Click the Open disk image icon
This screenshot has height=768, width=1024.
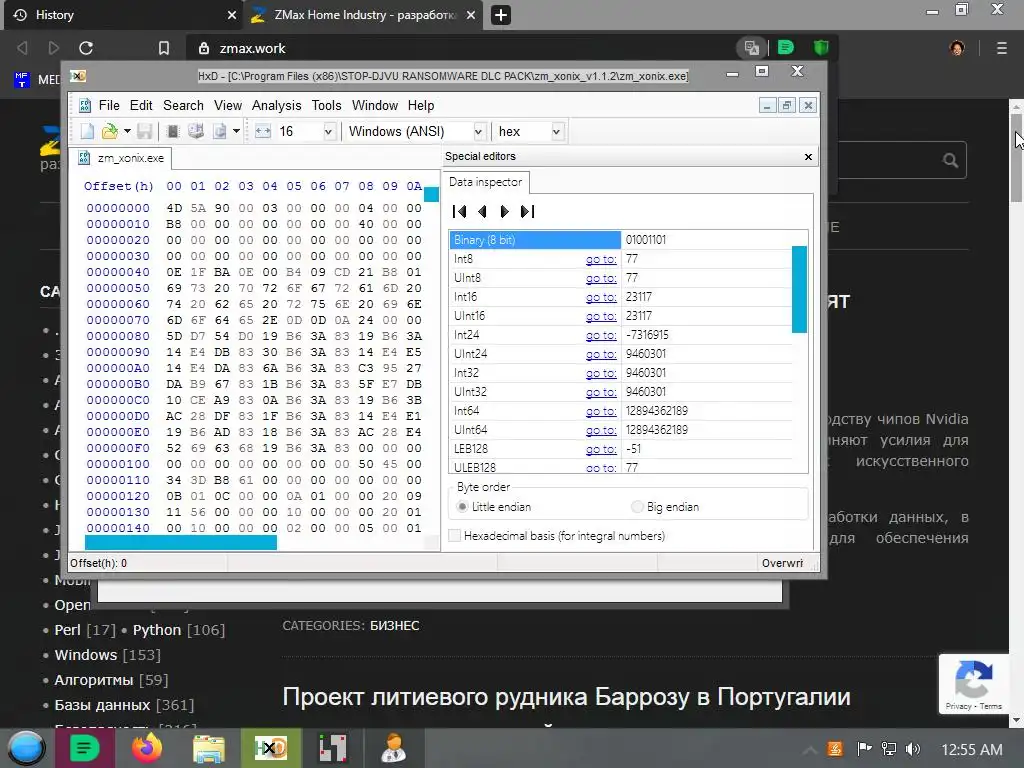[219, 131]
